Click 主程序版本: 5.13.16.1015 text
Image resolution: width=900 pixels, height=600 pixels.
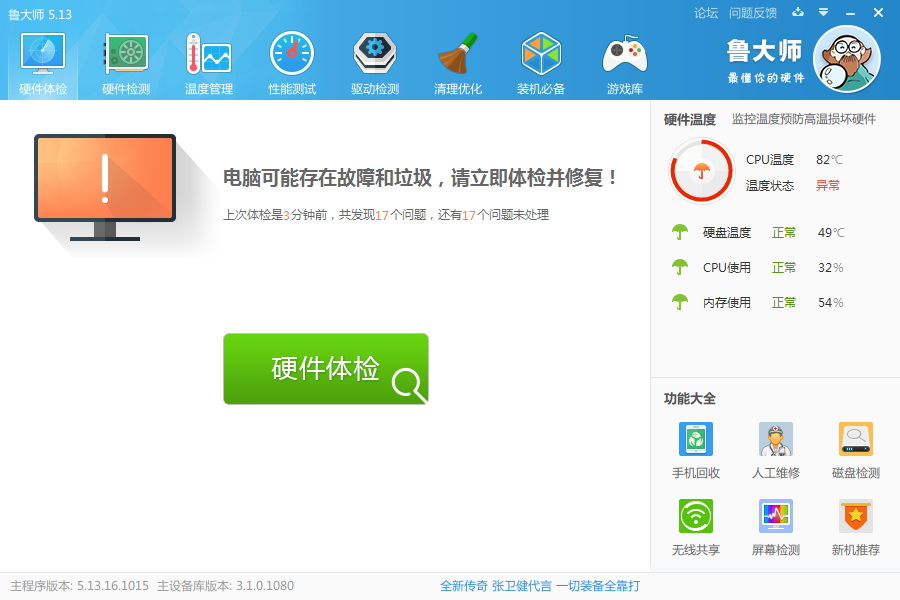tap(79, 586)
